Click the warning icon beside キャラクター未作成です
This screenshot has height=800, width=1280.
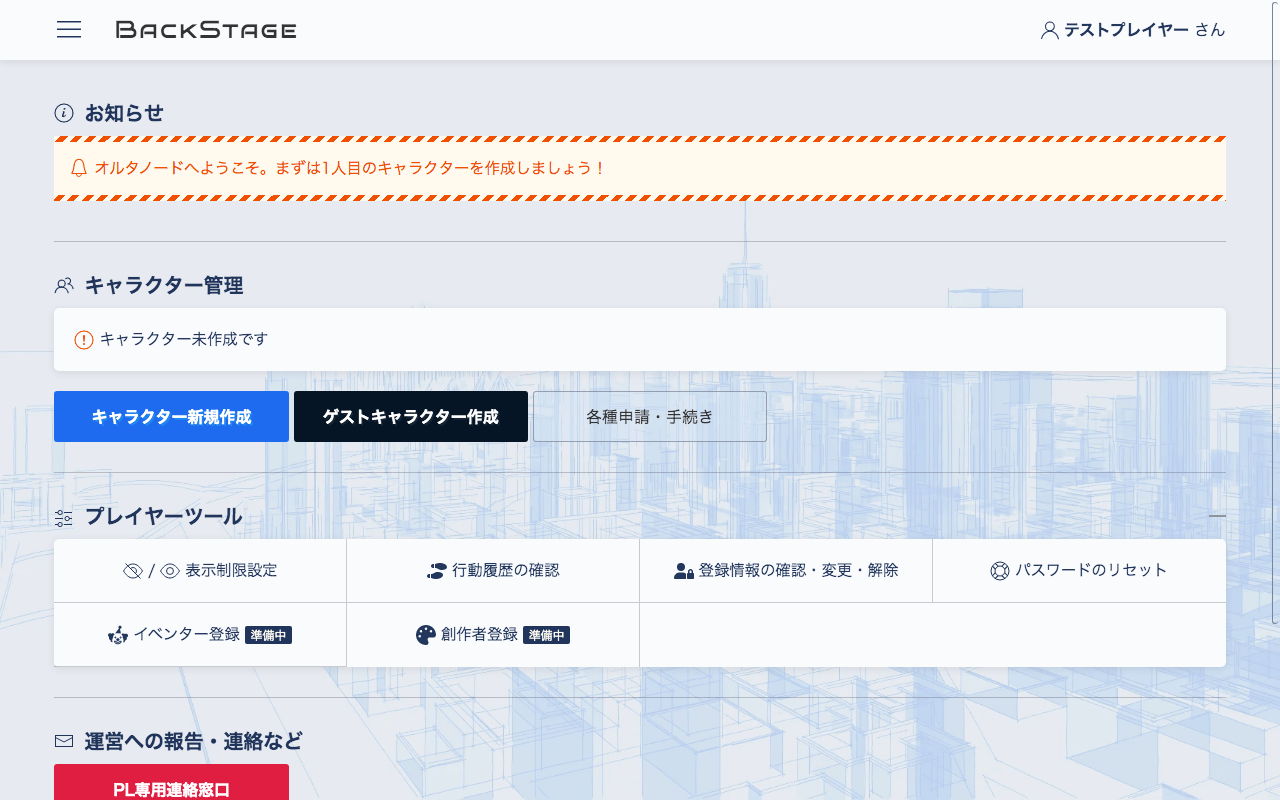tap(84, 340)
